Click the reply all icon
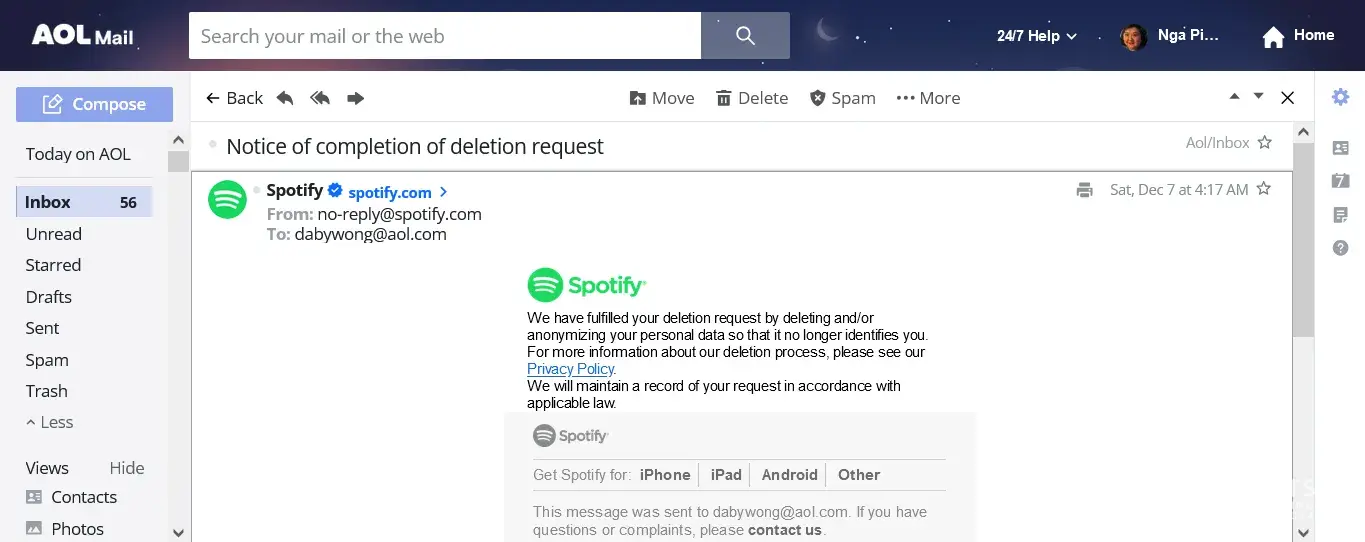Image resolution: width=1365 pixels, height=542 pixels. (x=320, y=98)
